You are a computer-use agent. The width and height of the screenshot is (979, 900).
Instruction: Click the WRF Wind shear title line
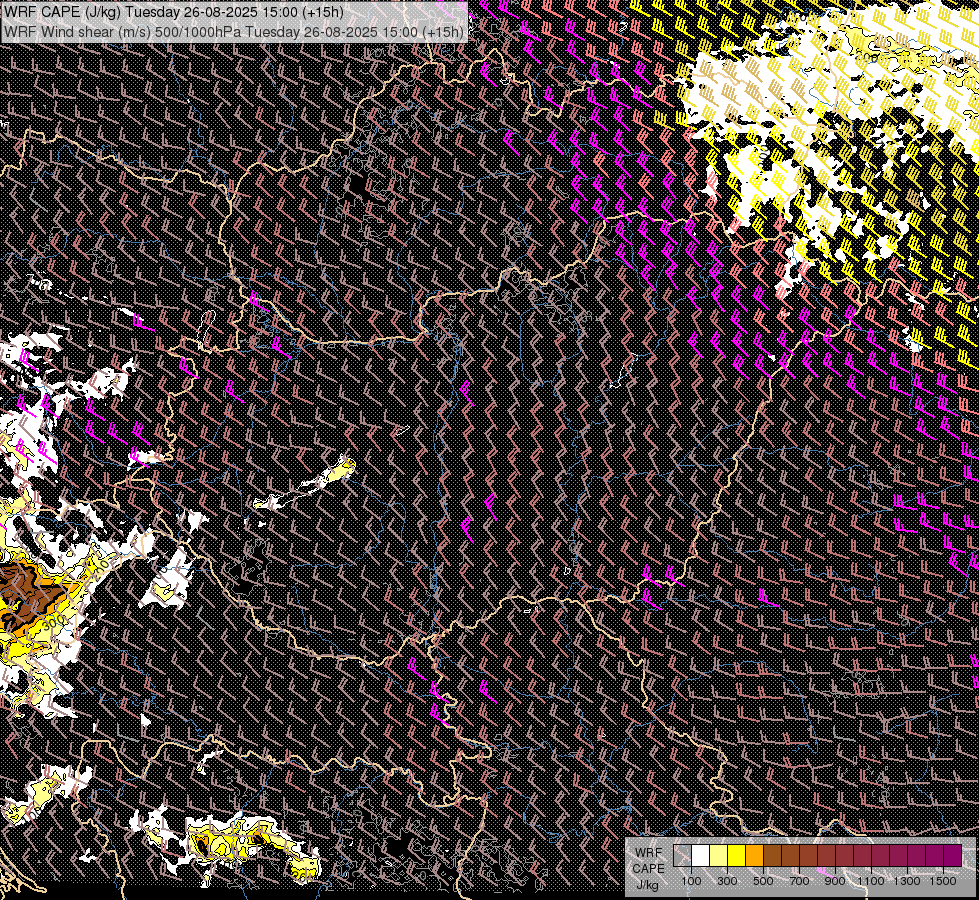[x=234, y=32]
